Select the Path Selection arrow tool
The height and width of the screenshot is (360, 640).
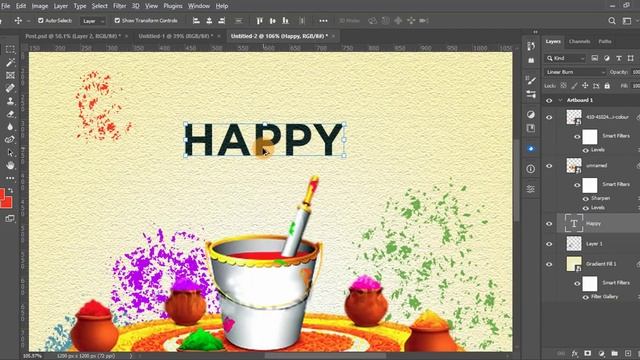[10, 153]
